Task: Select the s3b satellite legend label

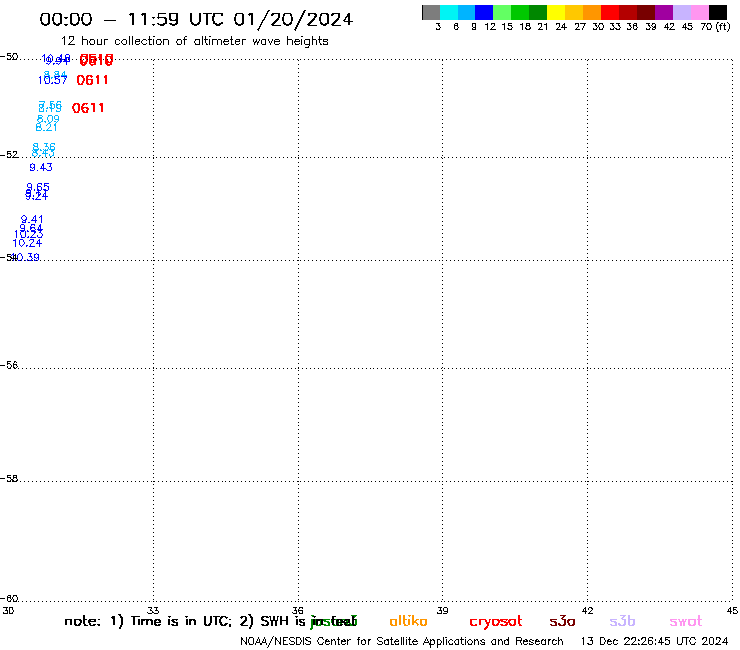Action: pos(622,621)
